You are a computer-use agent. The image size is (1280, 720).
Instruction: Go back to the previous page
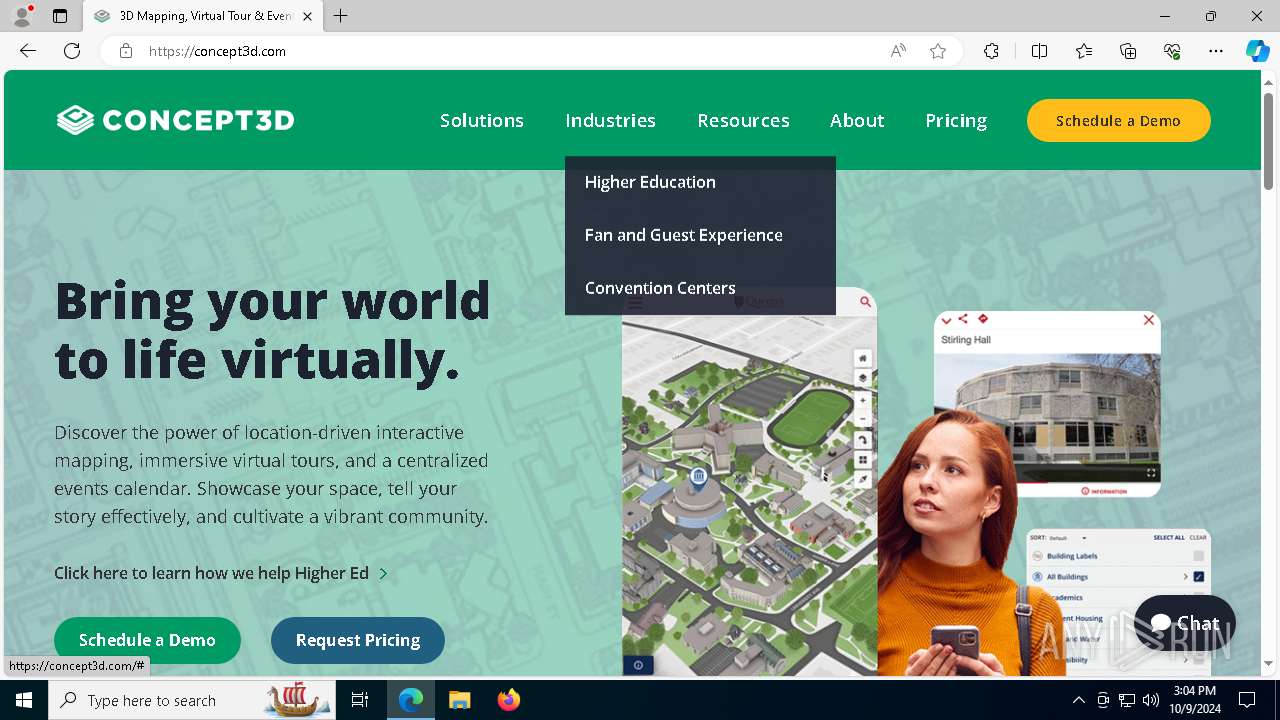[x=28, y=51]
